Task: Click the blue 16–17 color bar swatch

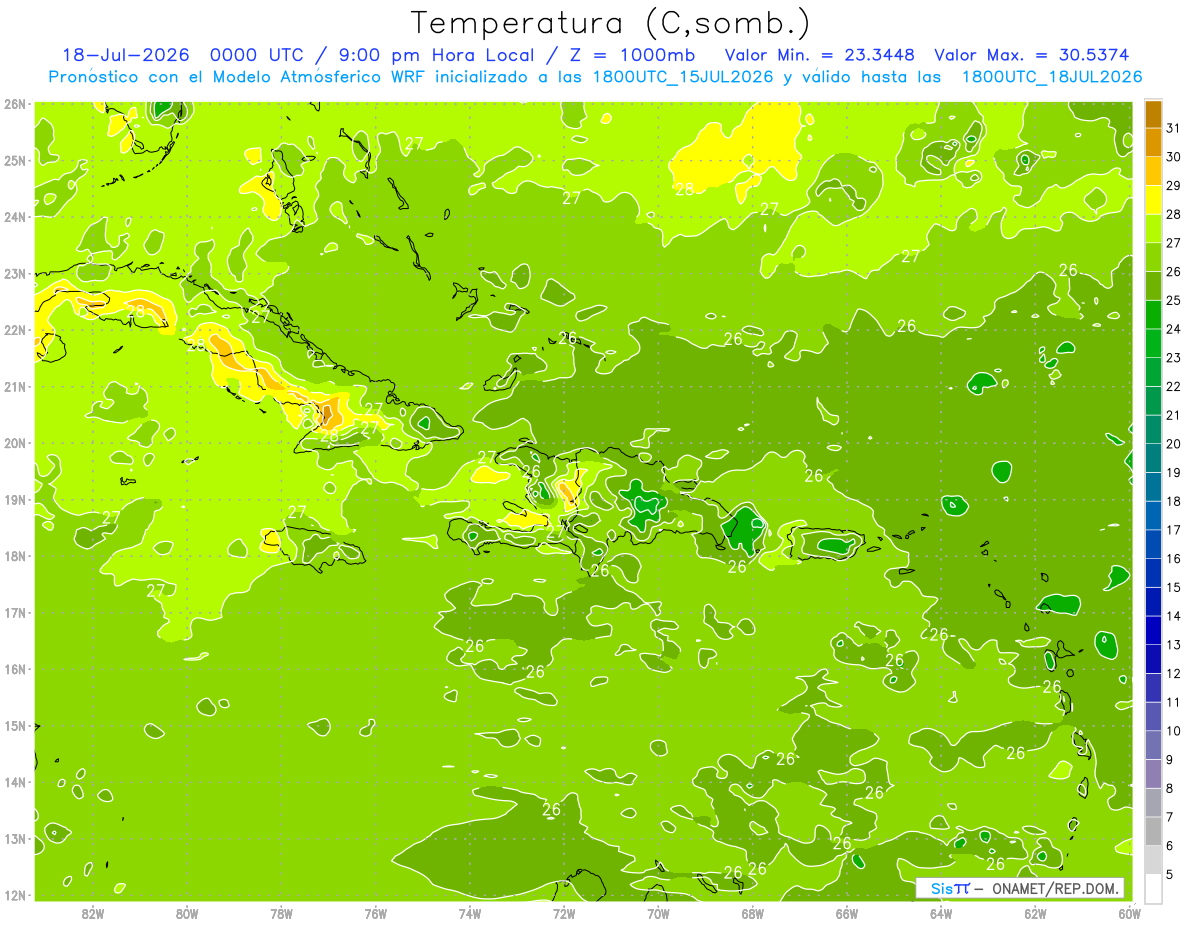Action: point(1153,544)
